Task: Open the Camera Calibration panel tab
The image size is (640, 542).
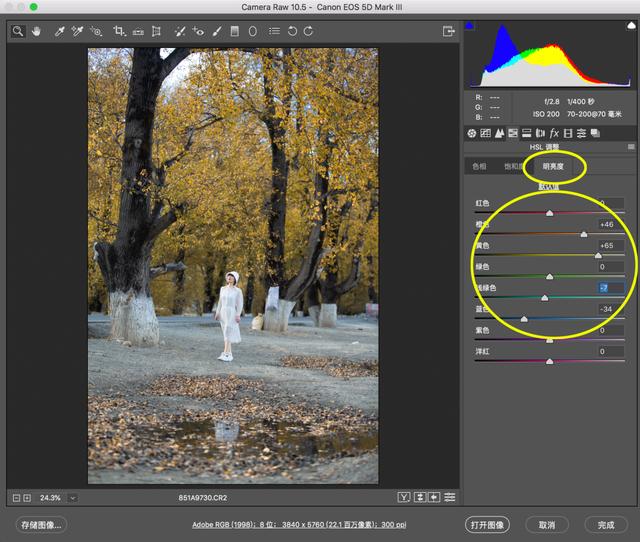Action: (x=568, y=133)
